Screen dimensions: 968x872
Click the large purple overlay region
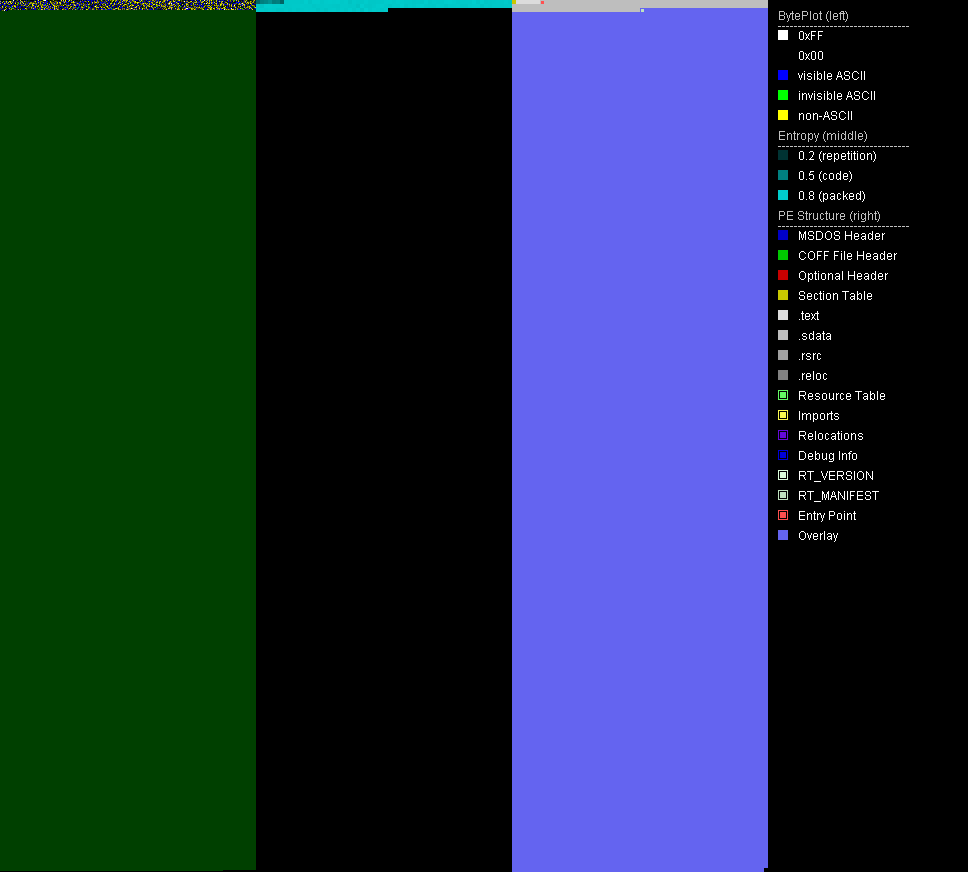[x=639, y=440]
